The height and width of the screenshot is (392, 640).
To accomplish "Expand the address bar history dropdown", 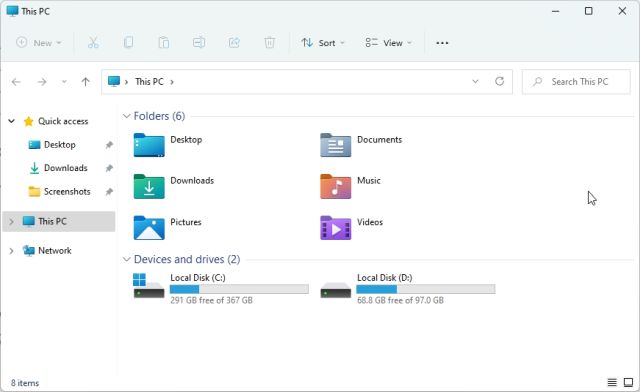I will (475, 82).
